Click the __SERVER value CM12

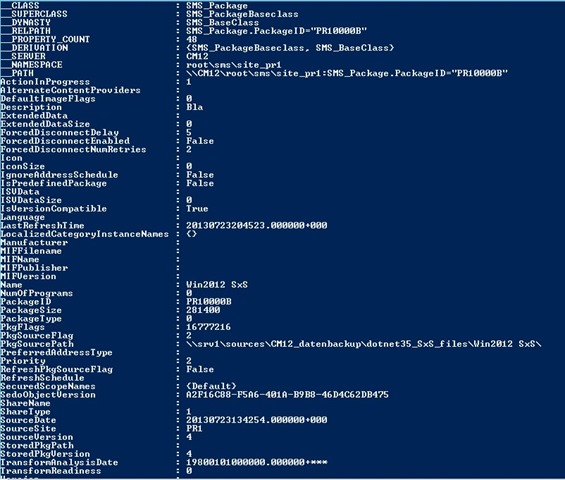tap(197, 56)
